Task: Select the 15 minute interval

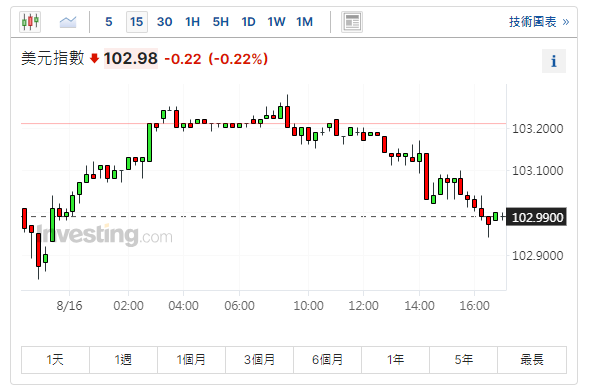Action: (136, 22)
